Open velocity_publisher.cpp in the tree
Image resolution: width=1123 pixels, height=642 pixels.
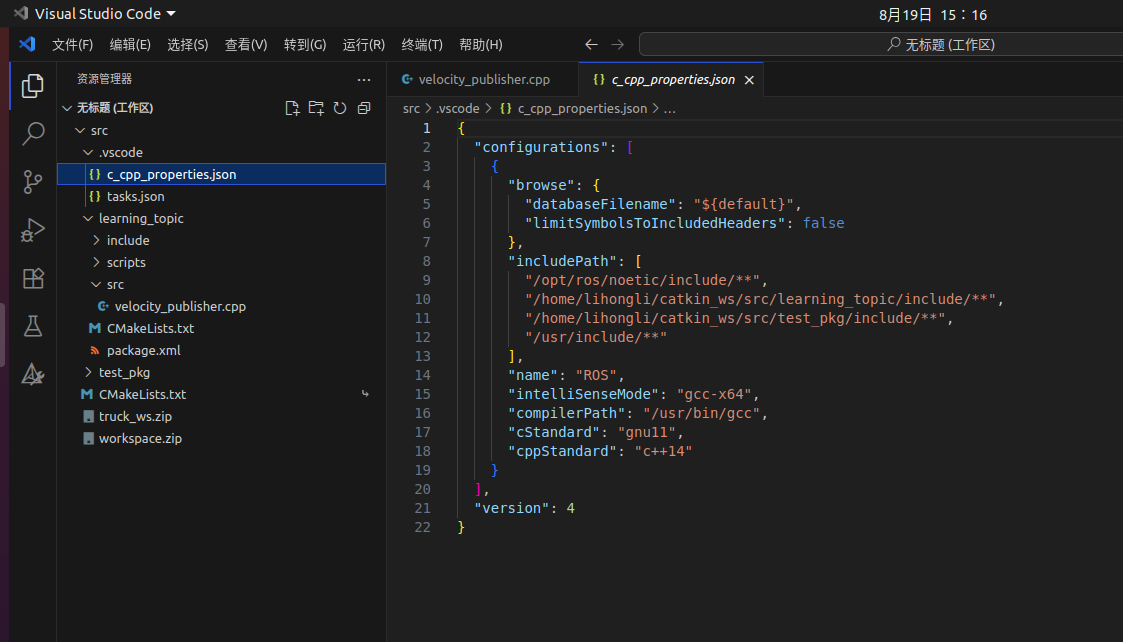(221, 307)
